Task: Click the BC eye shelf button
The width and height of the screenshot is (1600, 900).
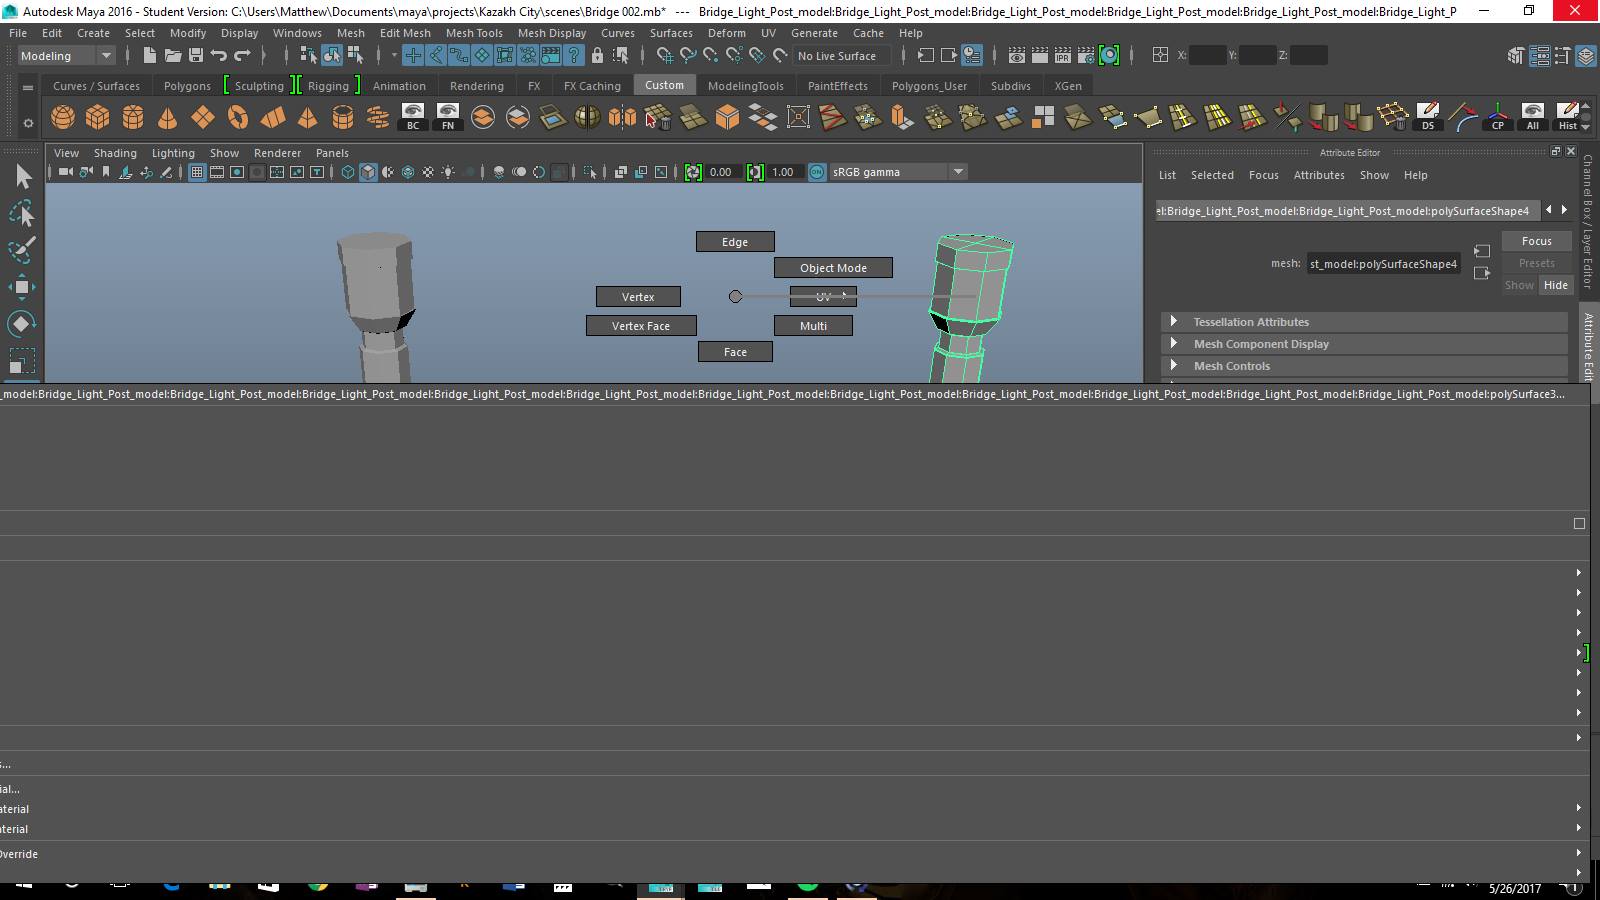Action: pos(413,117)
